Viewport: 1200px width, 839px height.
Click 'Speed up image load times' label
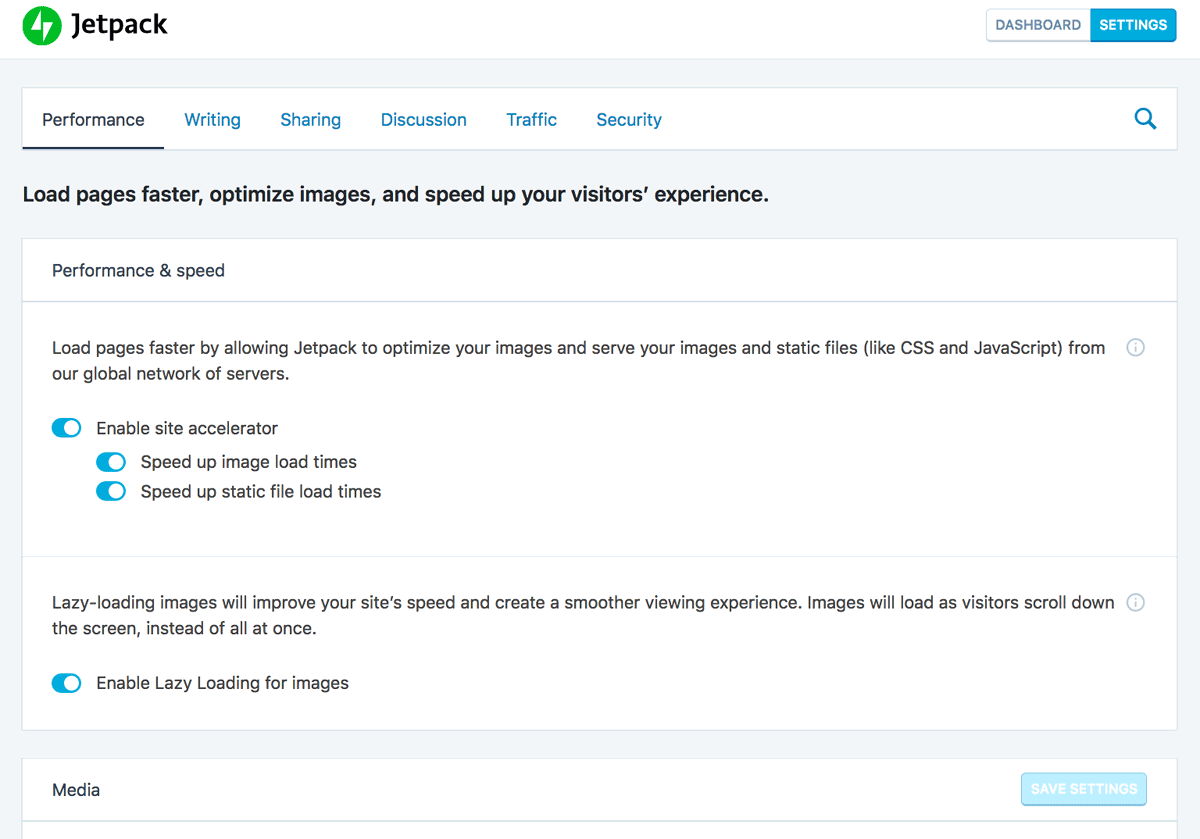[x=248, y=462]
